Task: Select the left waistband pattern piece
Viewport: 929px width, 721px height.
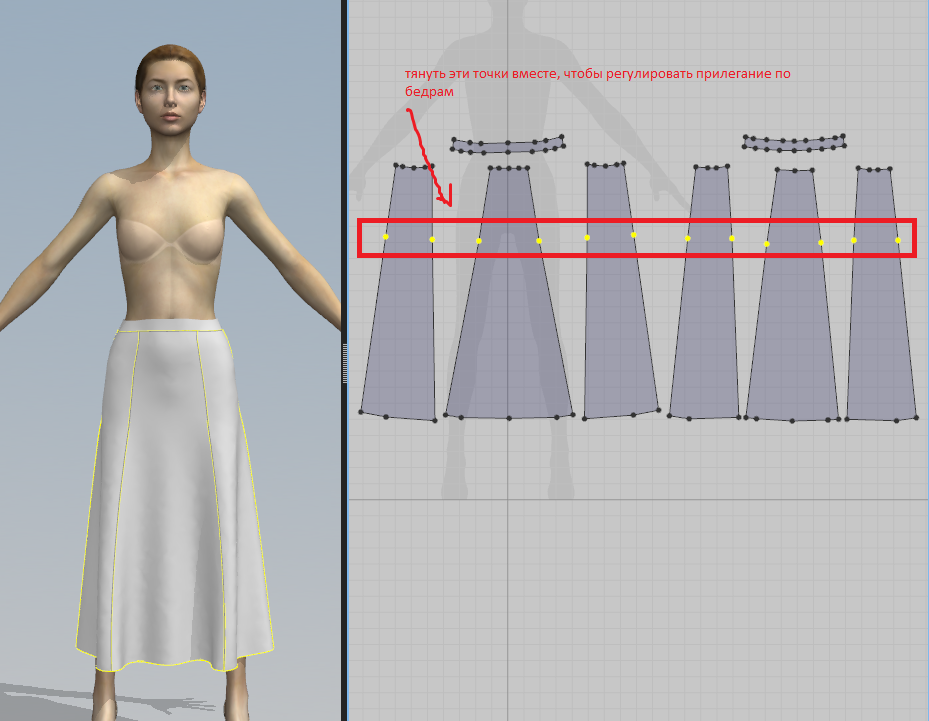Action: 508,145
